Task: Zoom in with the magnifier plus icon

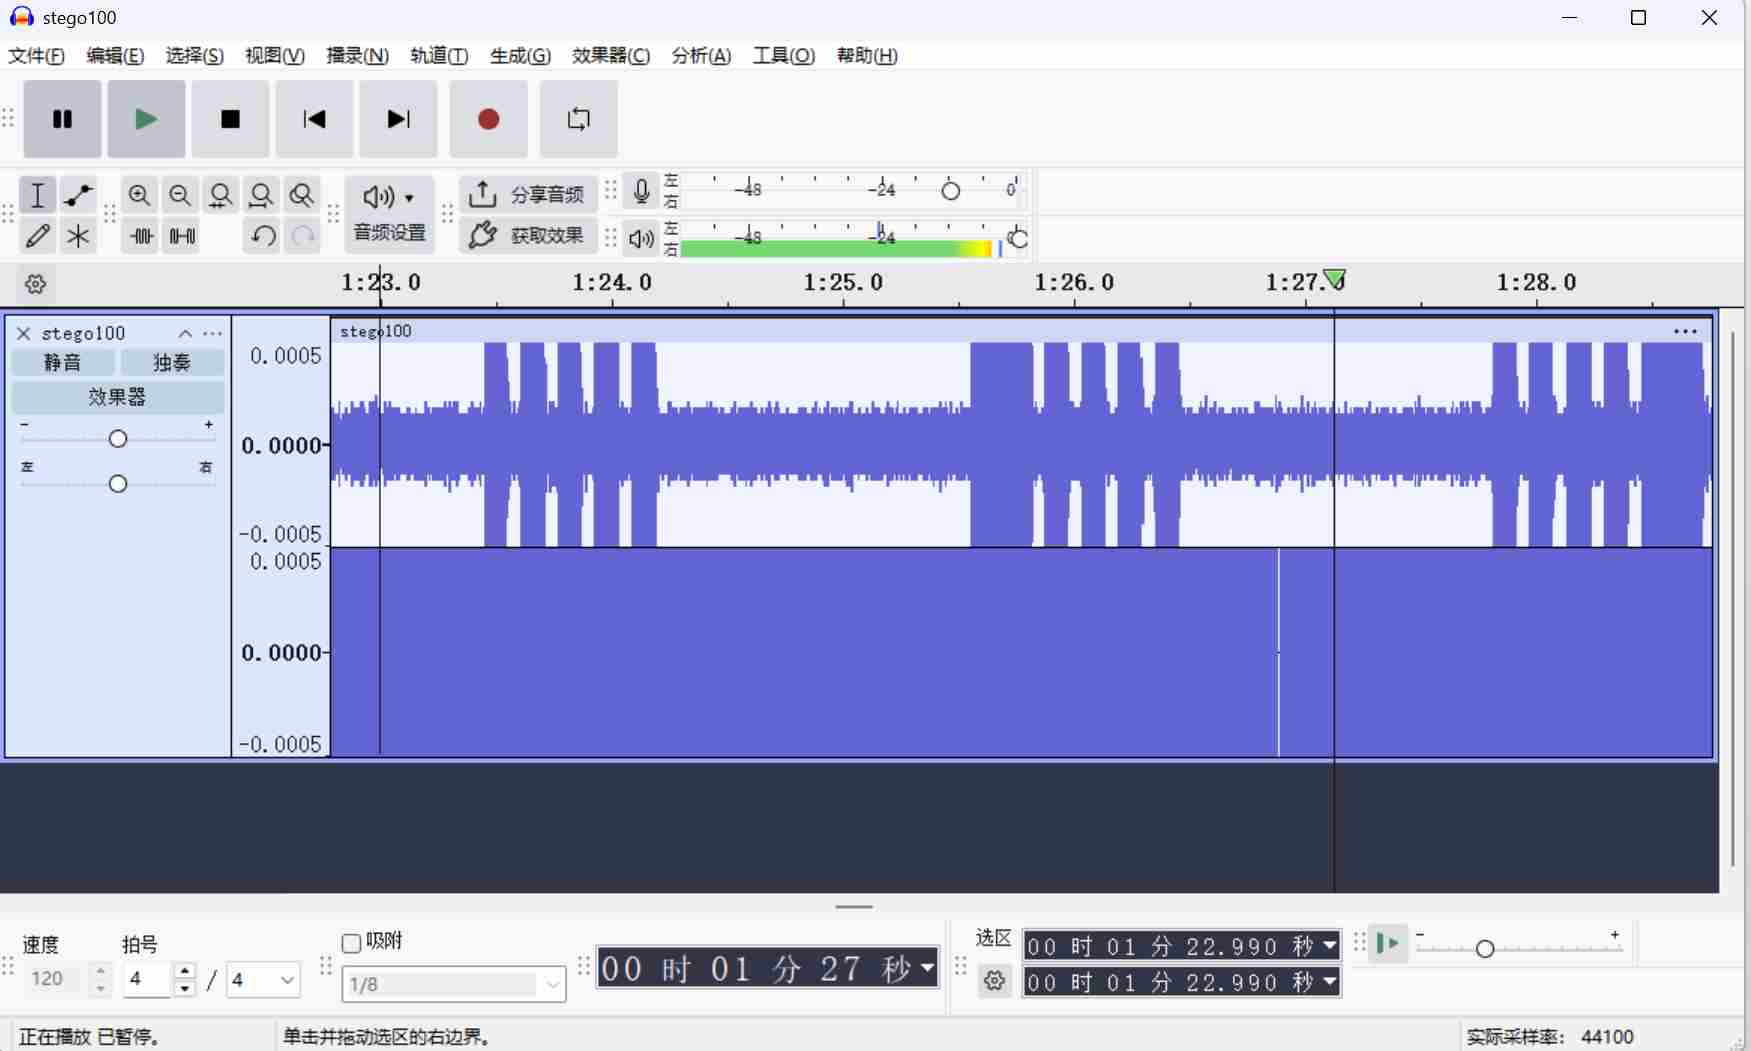Action: [140, 195]
